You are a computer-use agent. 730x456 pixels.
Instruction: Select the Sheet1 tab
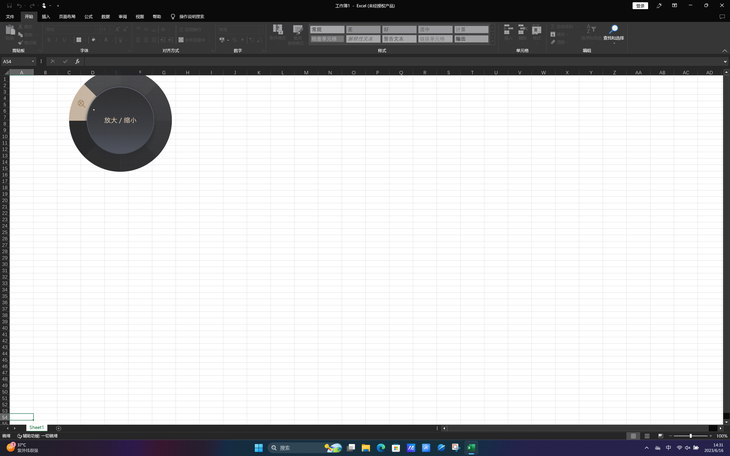coord(36,428)
